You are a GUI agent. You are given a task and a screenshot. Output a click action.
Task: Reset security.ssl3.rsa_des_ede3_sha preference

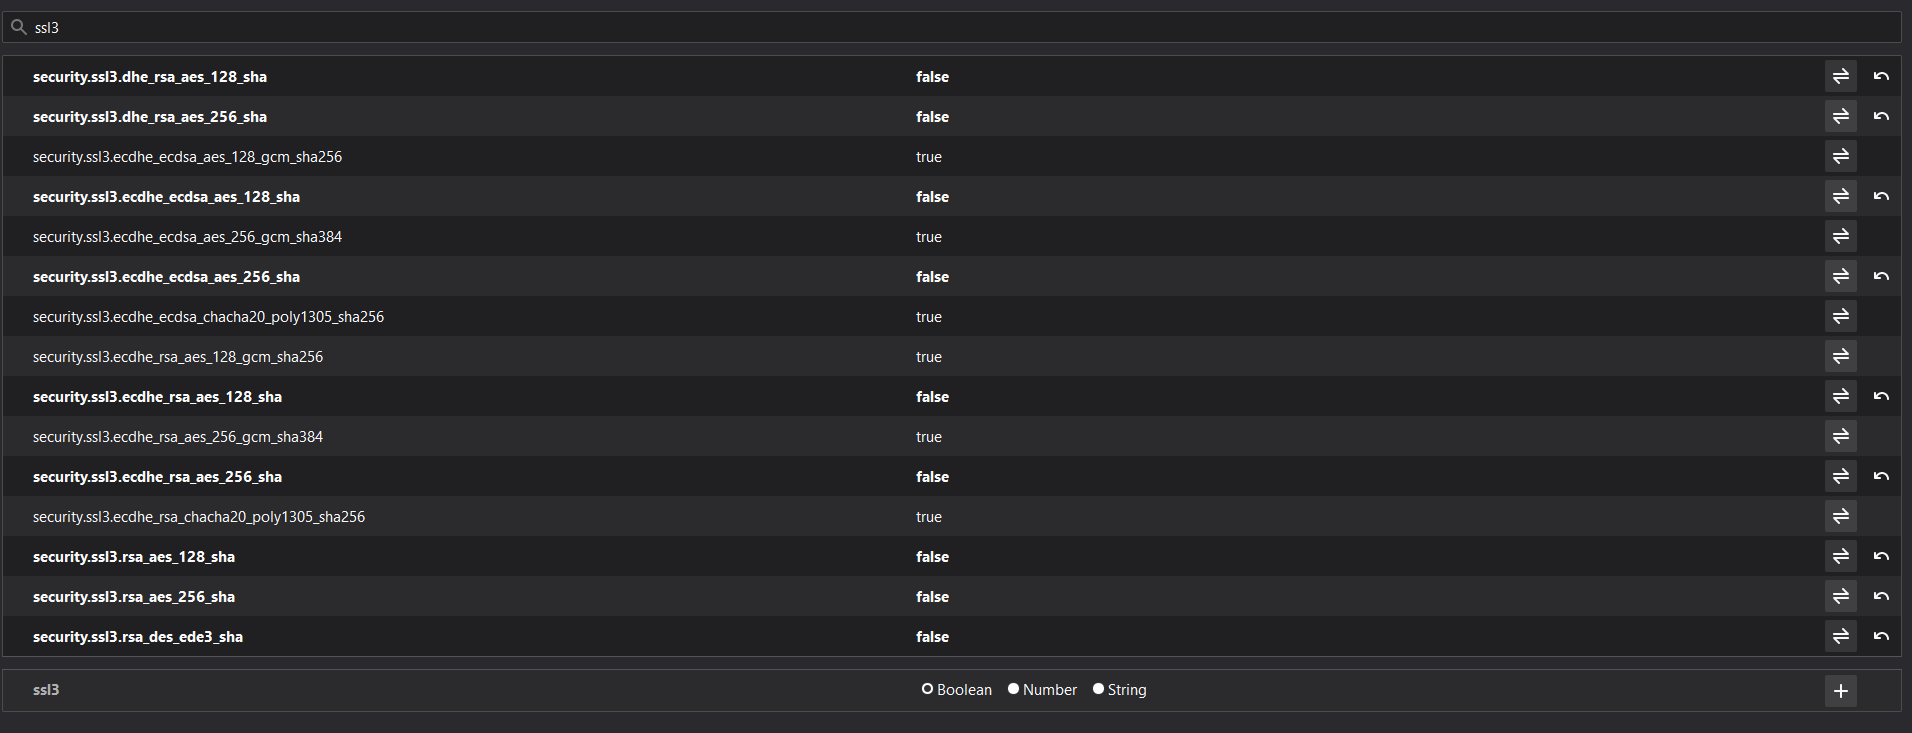(1881, 636)
